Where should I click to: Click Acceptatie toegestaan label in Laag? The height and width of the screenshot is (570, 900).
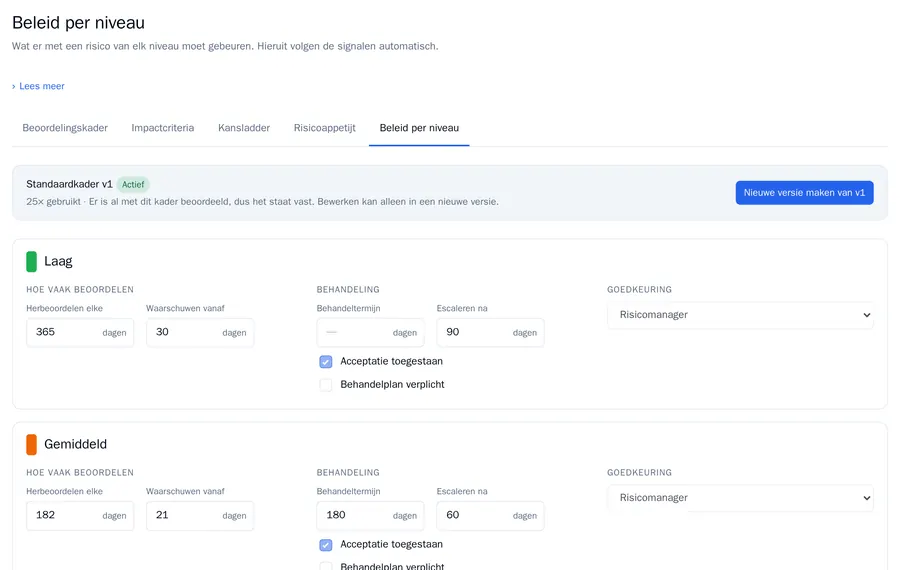click(391, 361)
